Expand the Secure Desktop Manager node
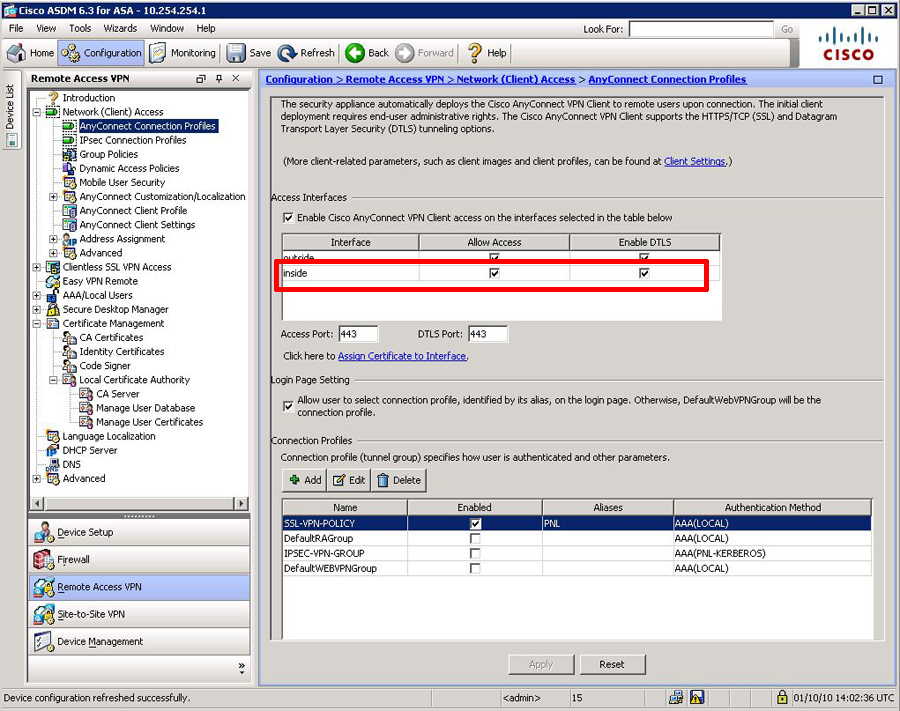Image resolution: width=900 pixels, height=711 pixels. [x=37, y=310]
